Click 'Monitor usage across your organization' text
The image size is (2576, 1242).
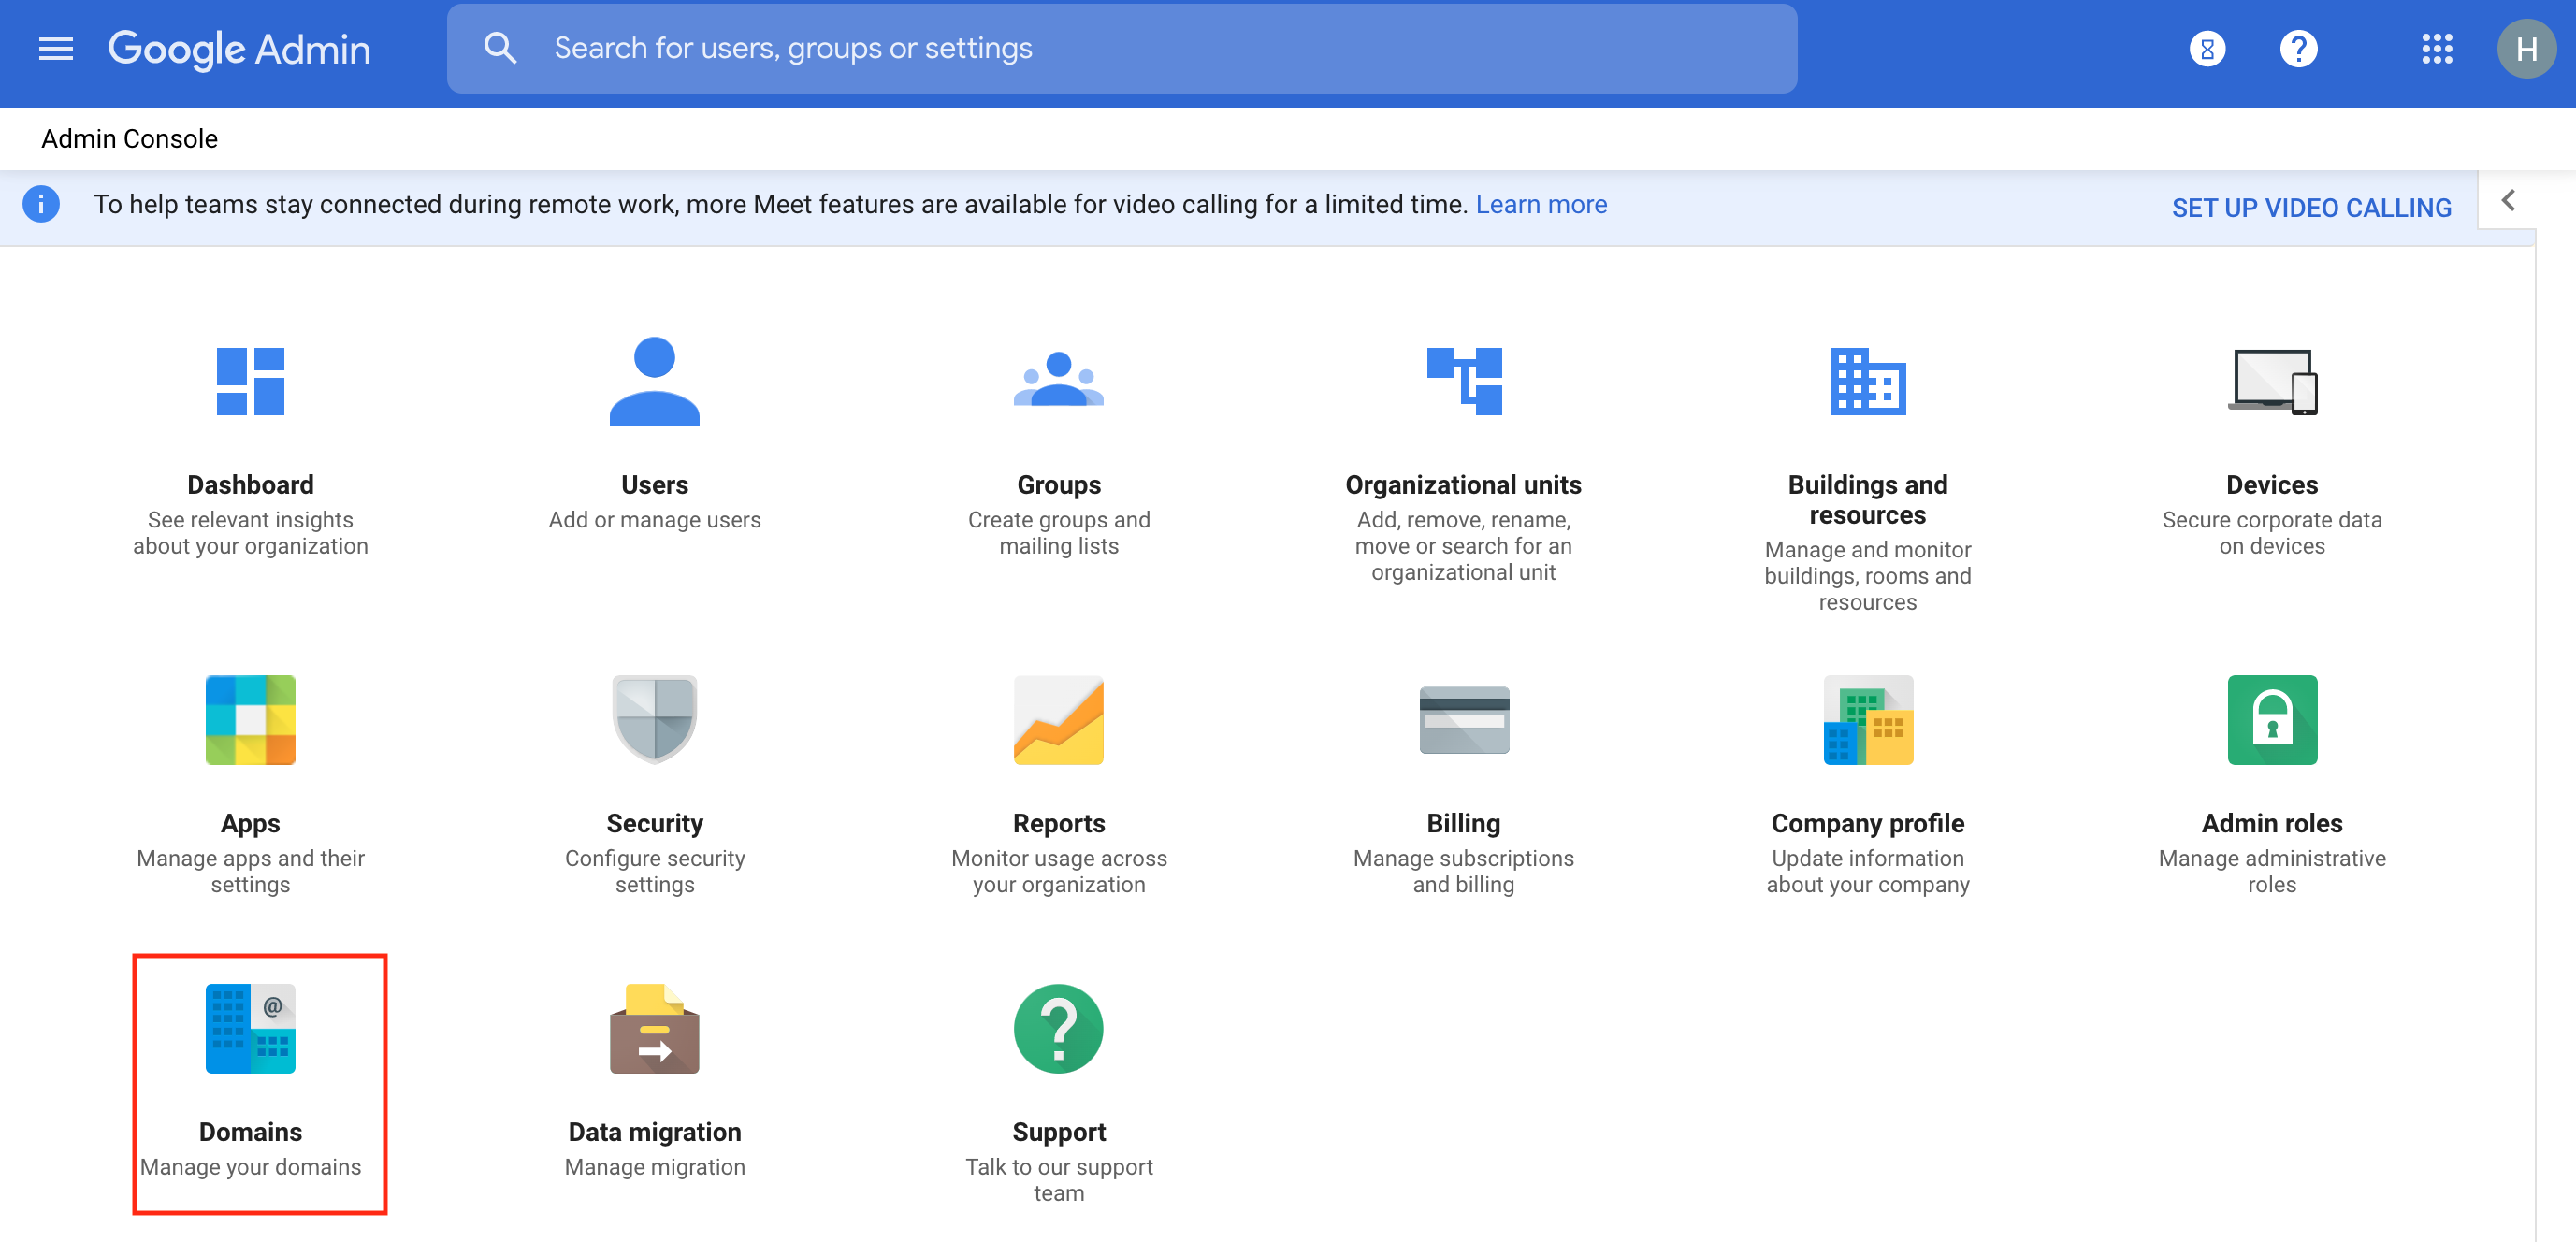click(x=1058, y=871)
